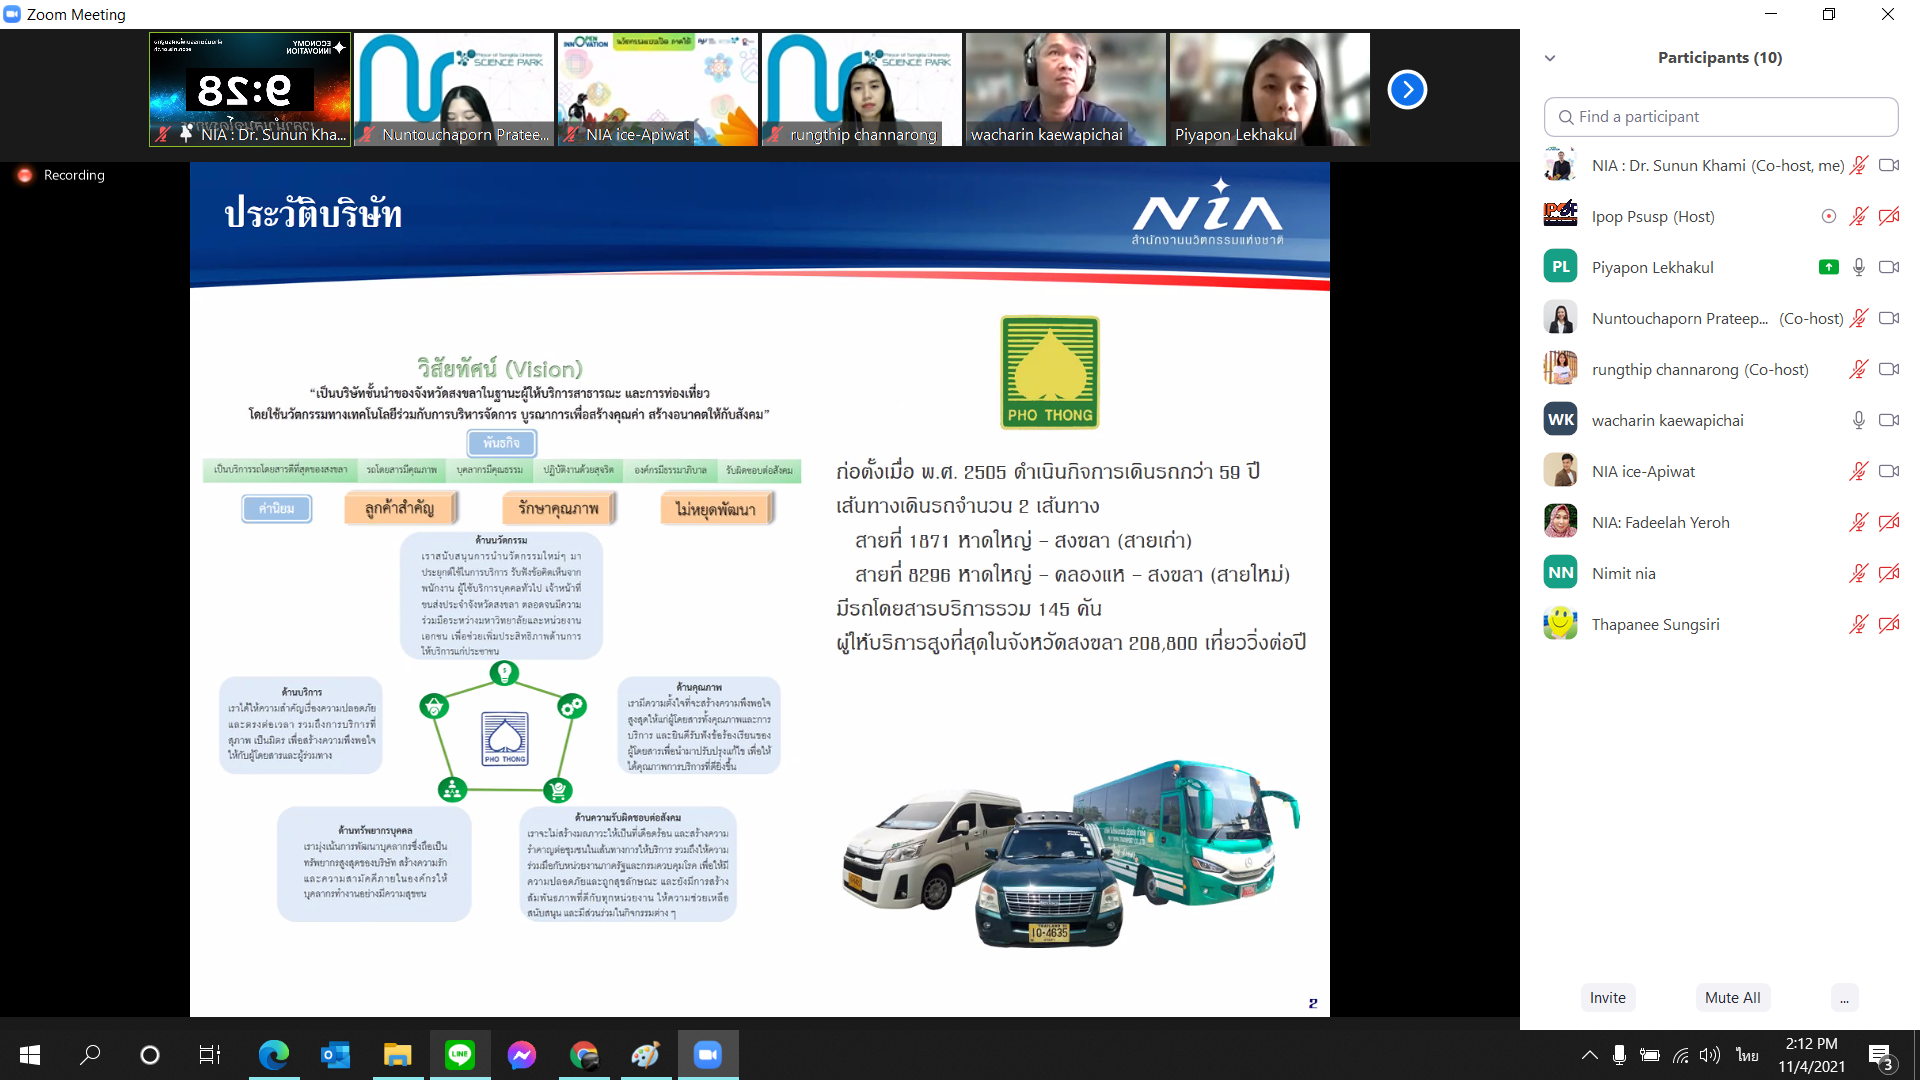Select Thapanee Sungsiri in participants list

pyautogui.click(x=1655, y=624)
